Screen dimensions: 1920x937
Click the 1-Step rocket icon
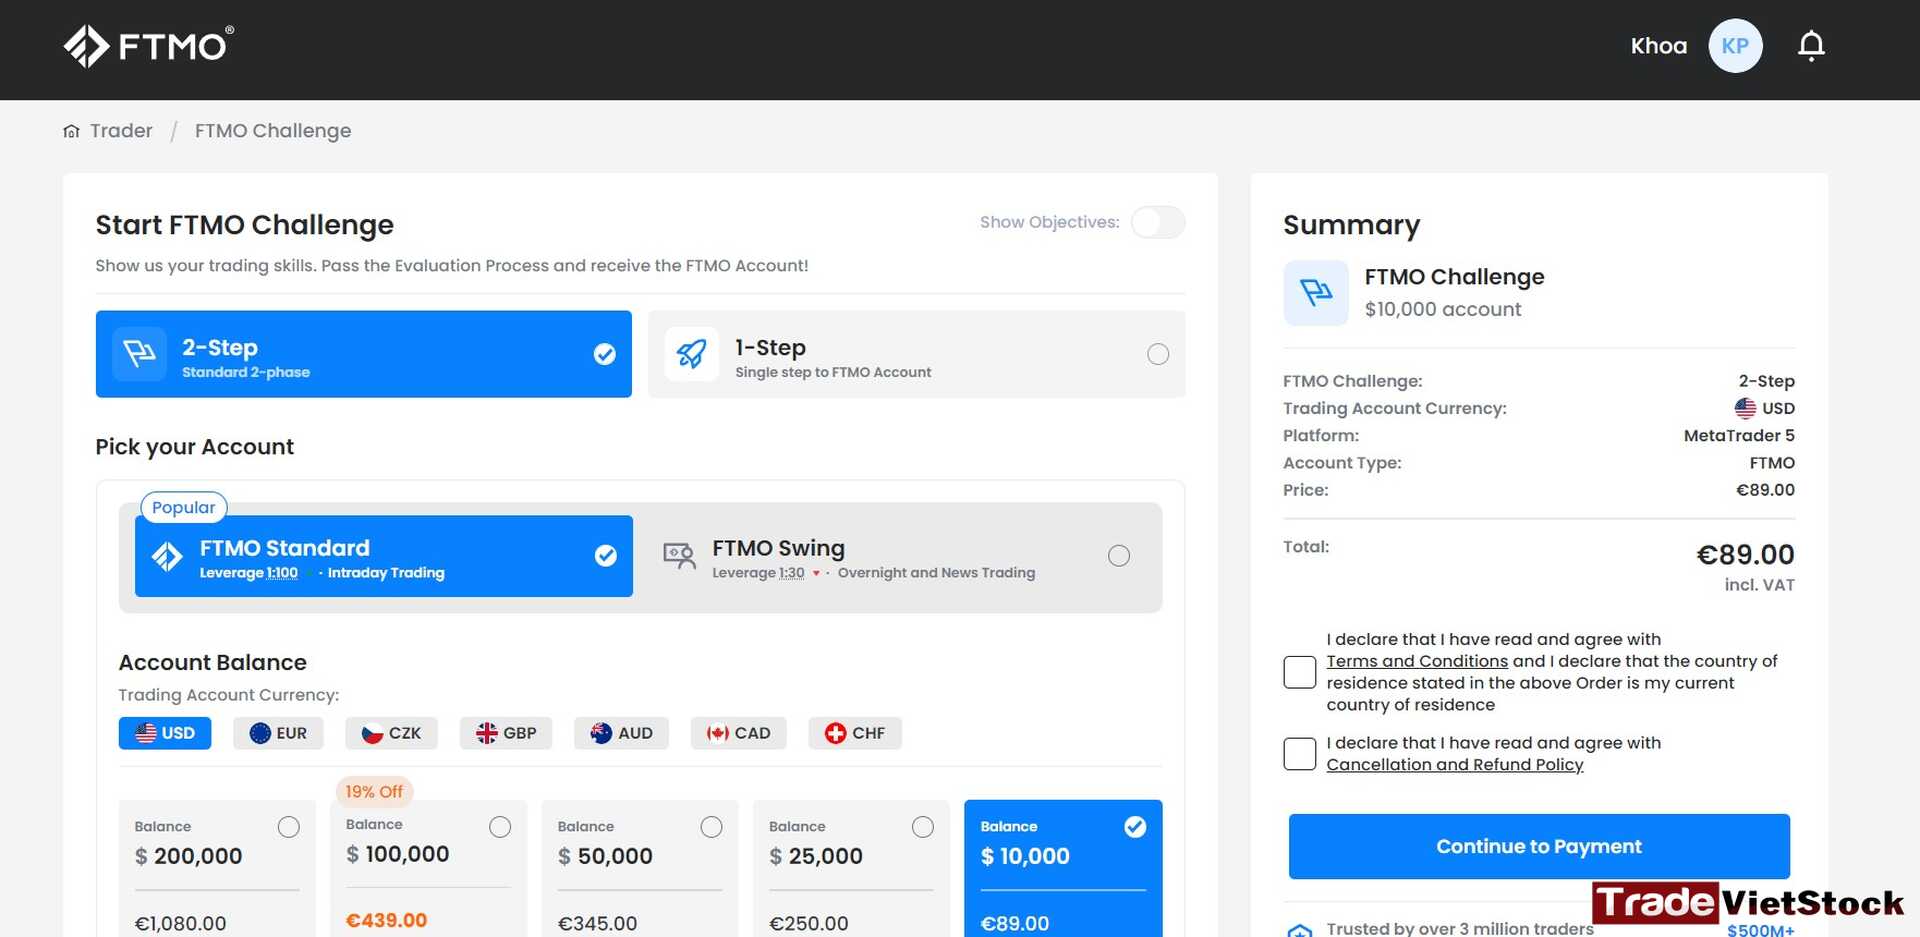tap(691, 354)
